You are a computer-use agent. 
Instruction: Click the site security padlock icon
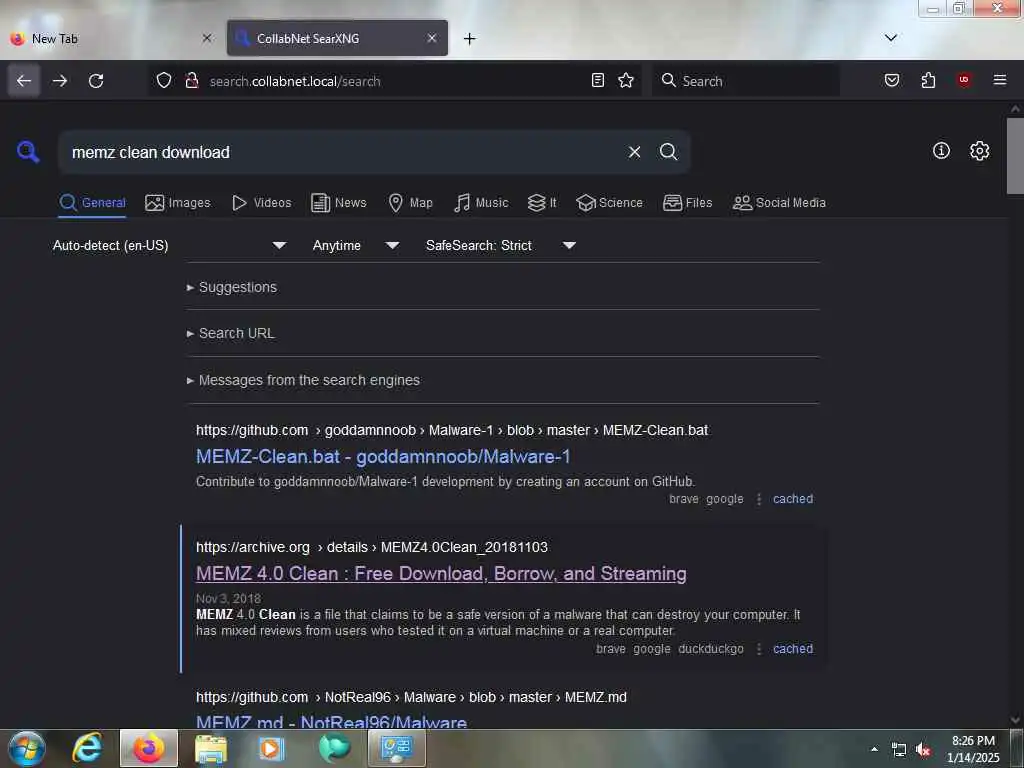[x=191, y=80]
